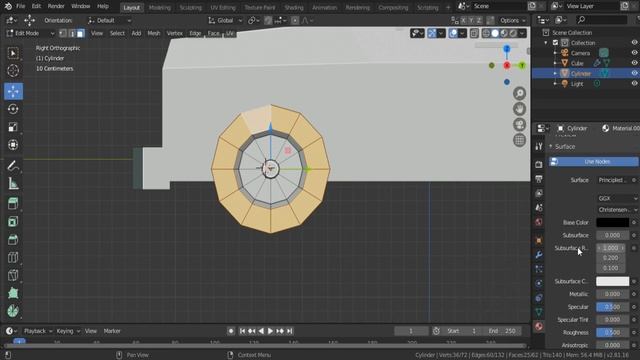This screenshot has height=360, width=640.
Task: Open the File menu
Action: point(20,7)
